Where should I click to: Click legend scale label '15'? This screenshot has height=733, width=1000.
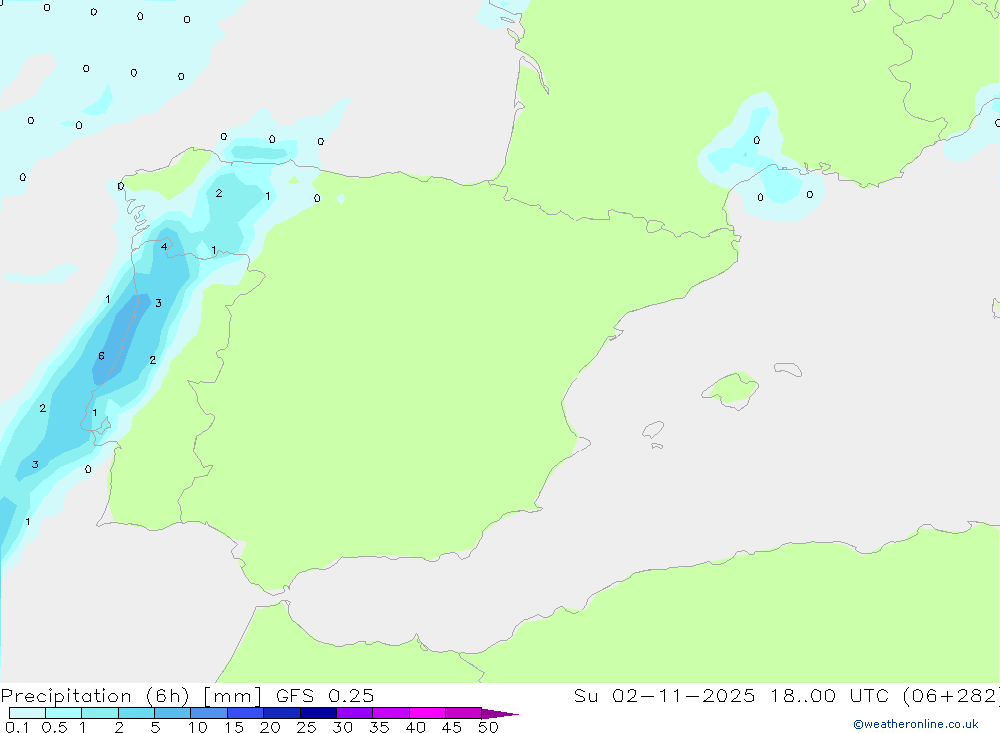coord(234,727)
